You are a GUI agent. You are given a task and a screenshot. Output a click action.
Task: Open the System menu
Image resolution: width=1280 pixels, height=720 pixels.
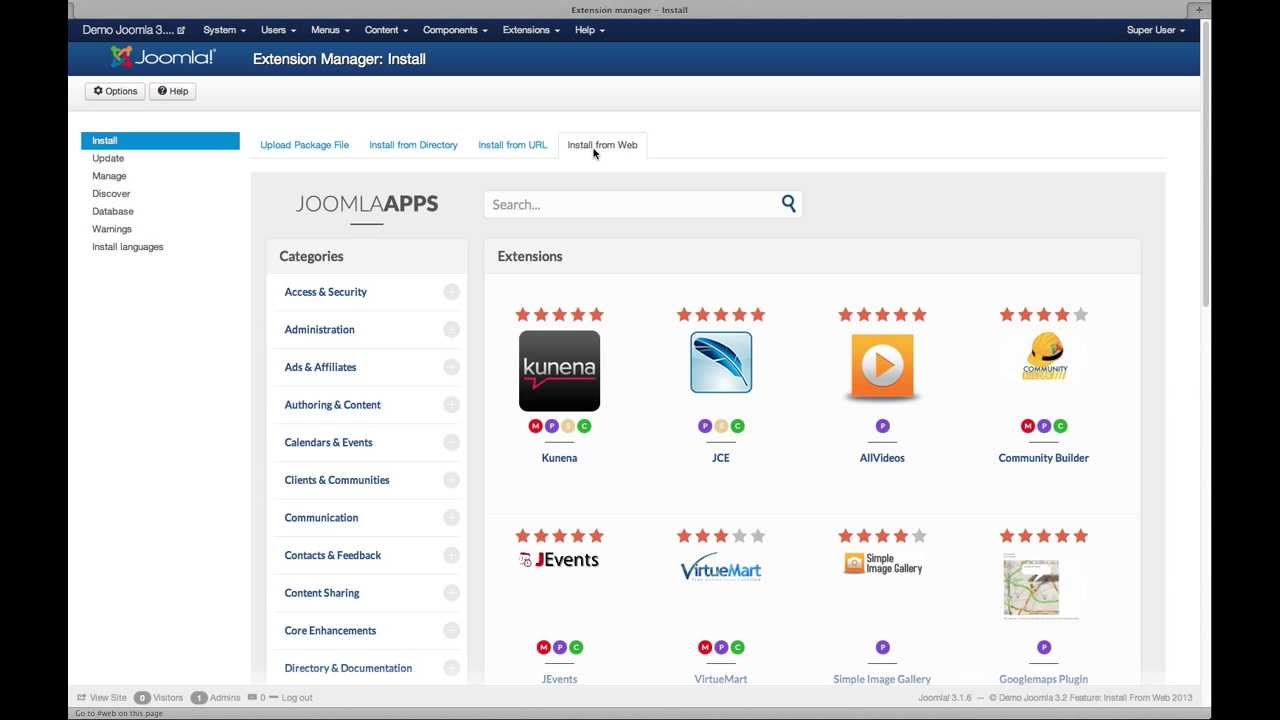[224, 30]
